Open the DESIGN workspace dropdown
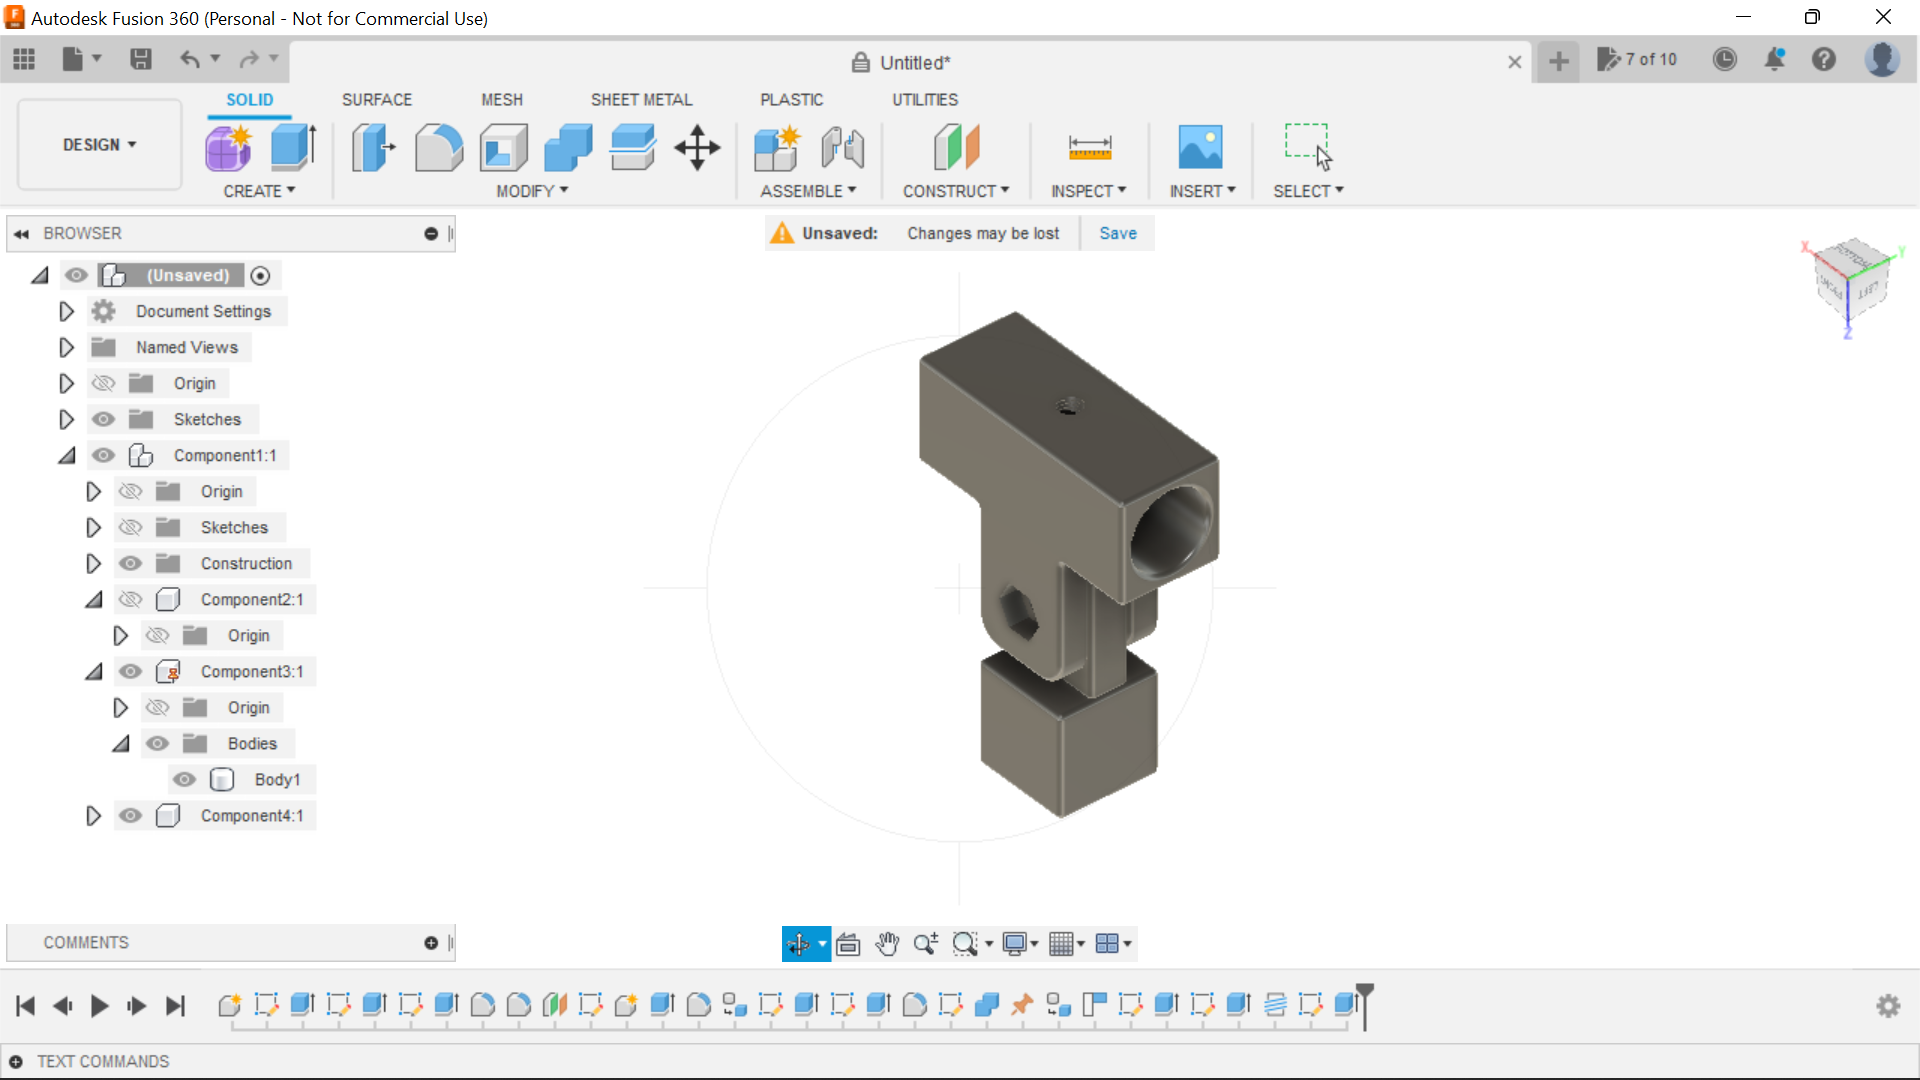This screenshot has width=1920, height=1080. tap(99, 145)
